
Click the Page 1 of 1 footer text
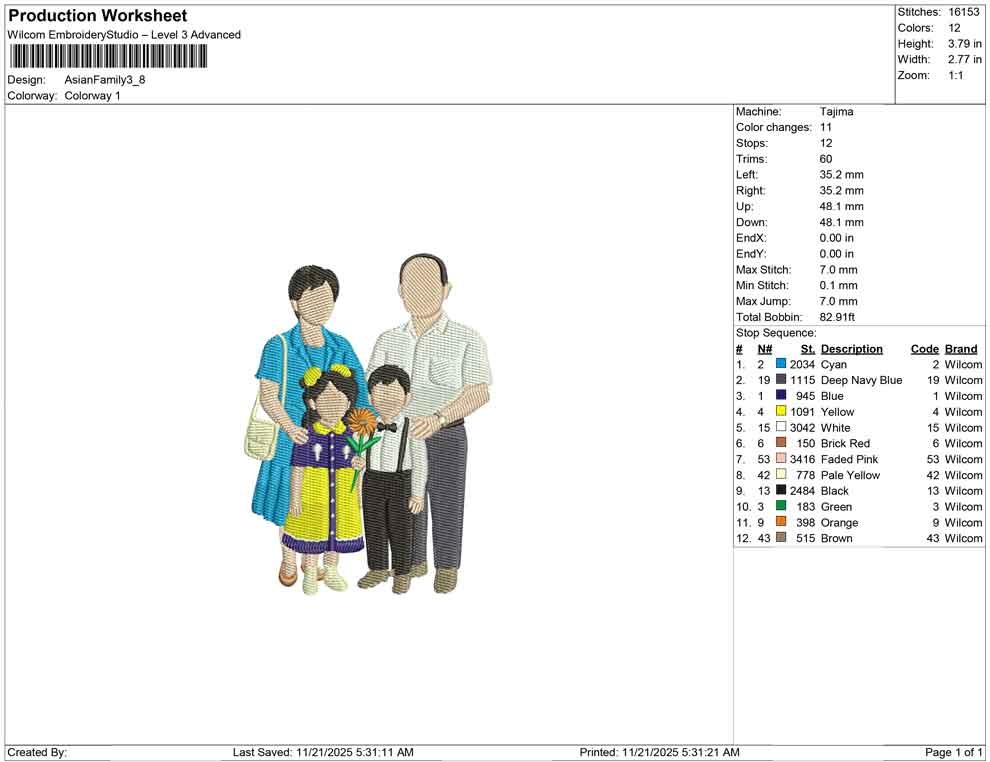pyautogui.click(x=953, y=752)
